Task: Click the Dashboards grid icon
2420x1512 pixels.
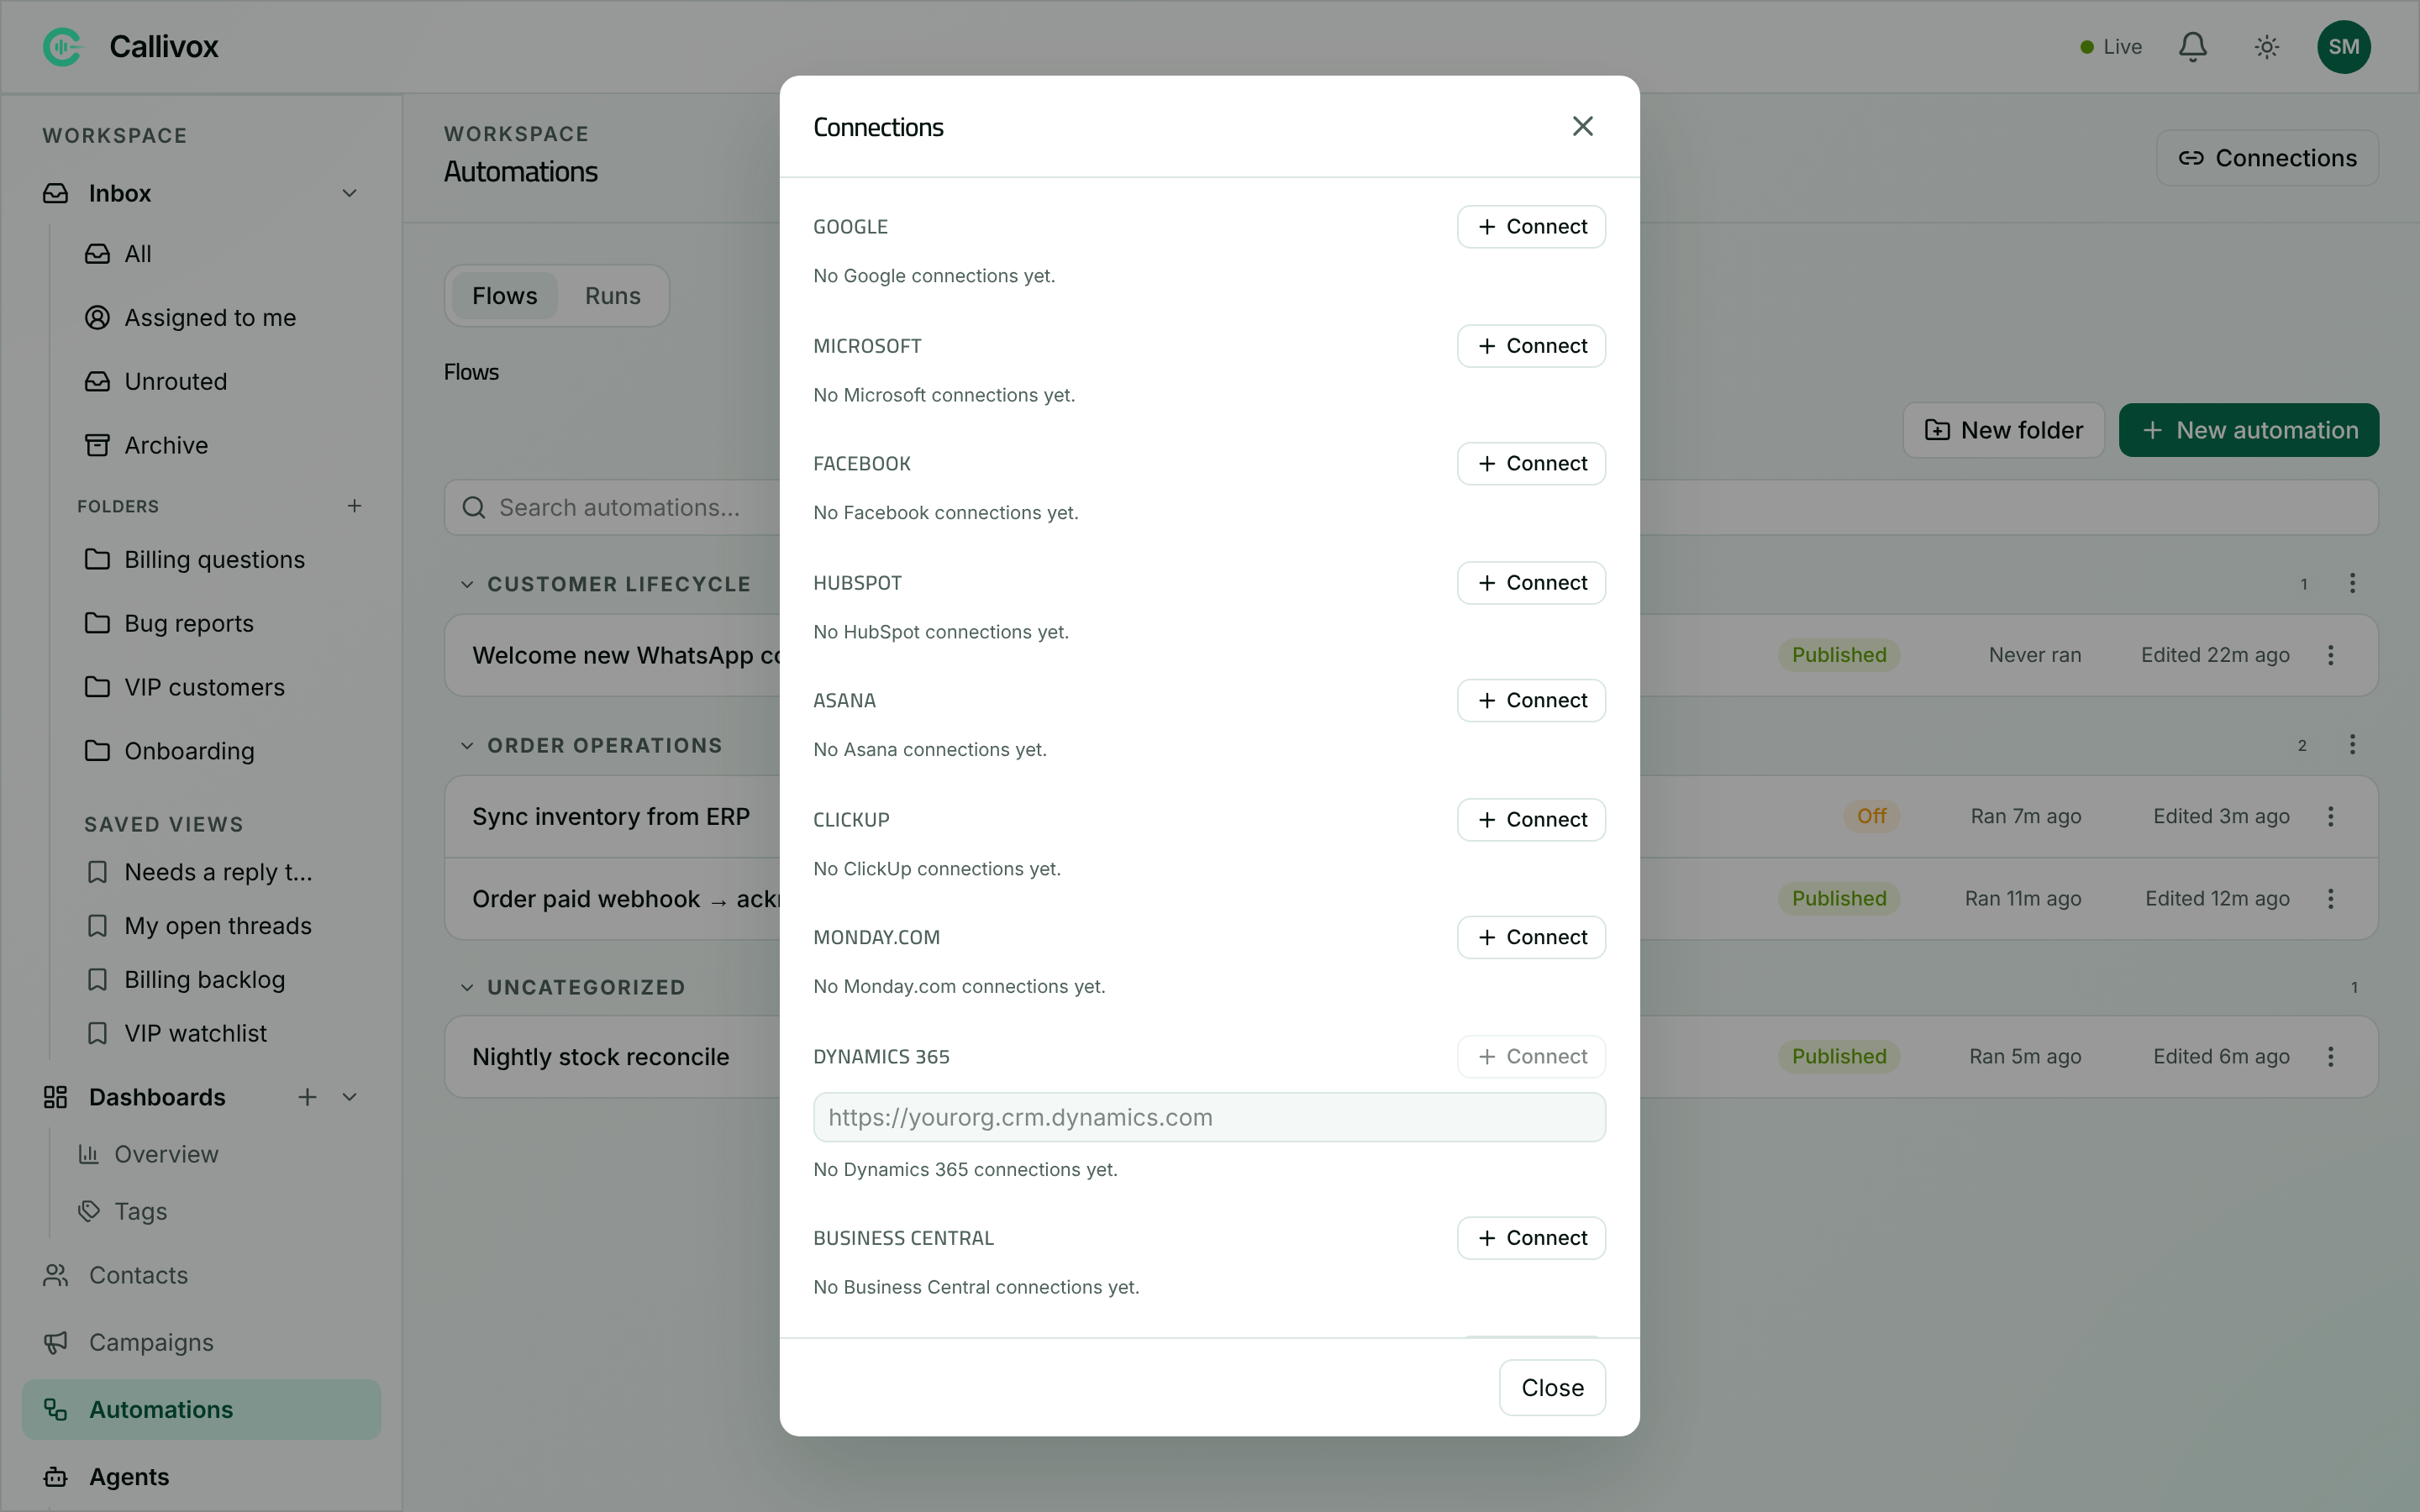Action: coord(56,1097)
